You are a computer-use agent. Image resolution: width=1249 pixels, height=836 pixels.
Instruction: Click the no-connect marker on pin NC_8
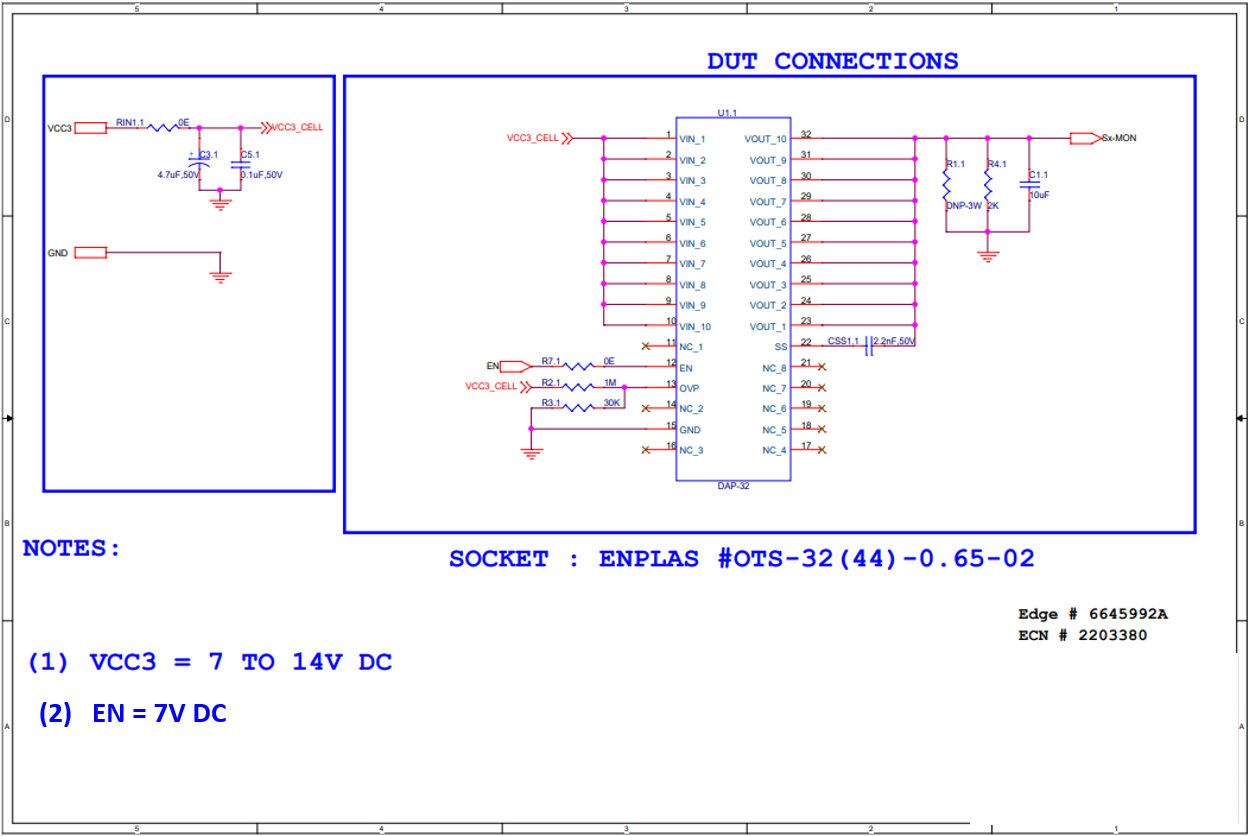tap(822, 366)
